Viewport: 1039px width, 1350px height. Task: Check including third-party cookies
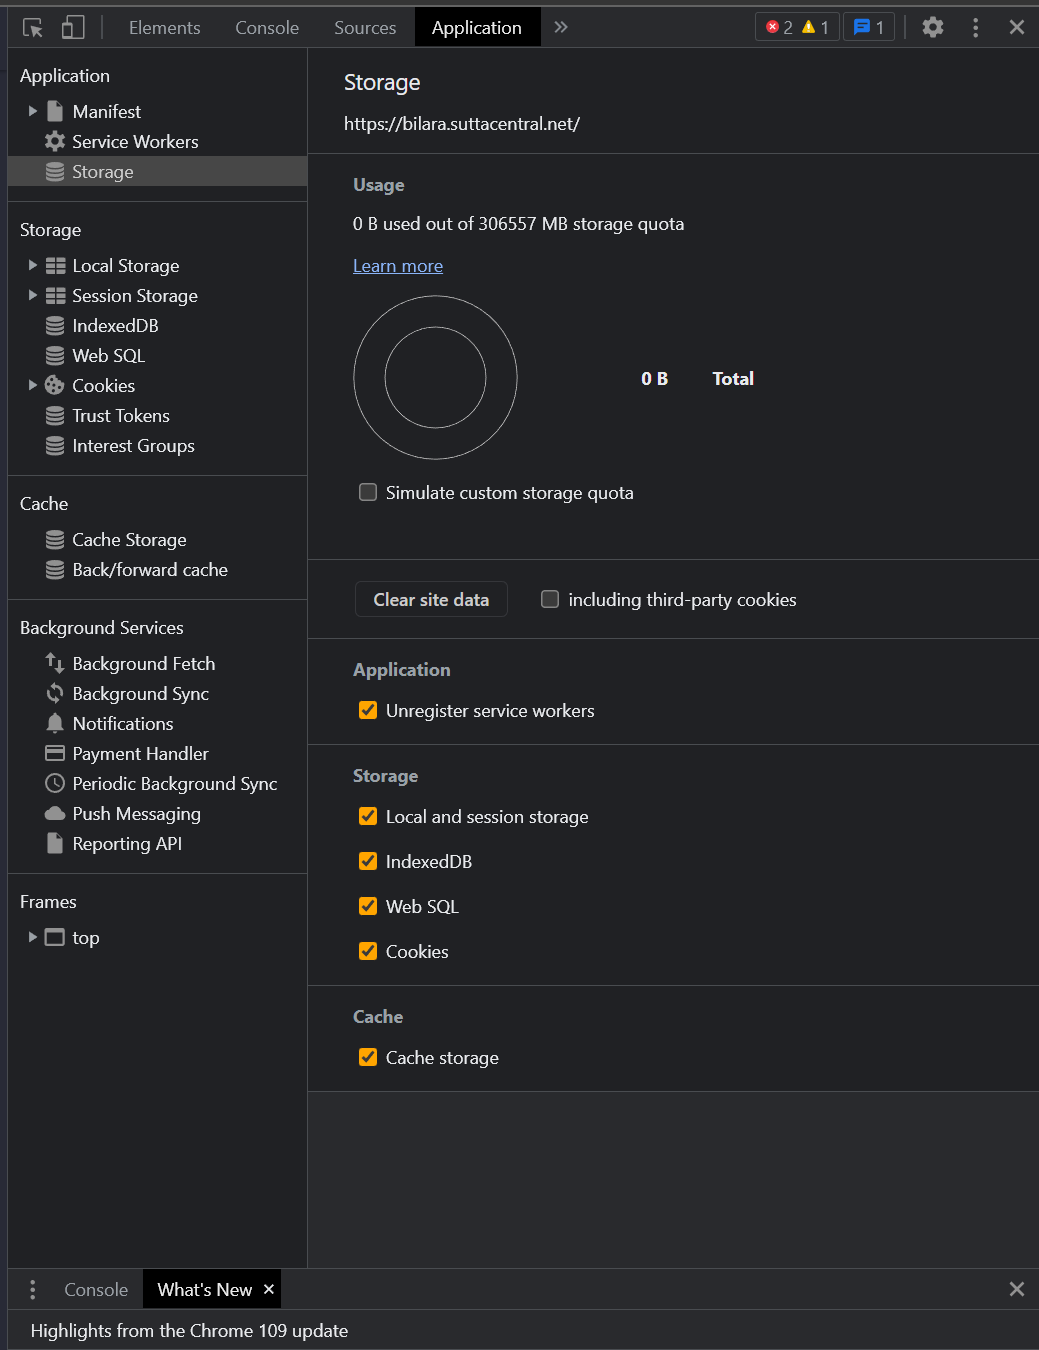550,599
